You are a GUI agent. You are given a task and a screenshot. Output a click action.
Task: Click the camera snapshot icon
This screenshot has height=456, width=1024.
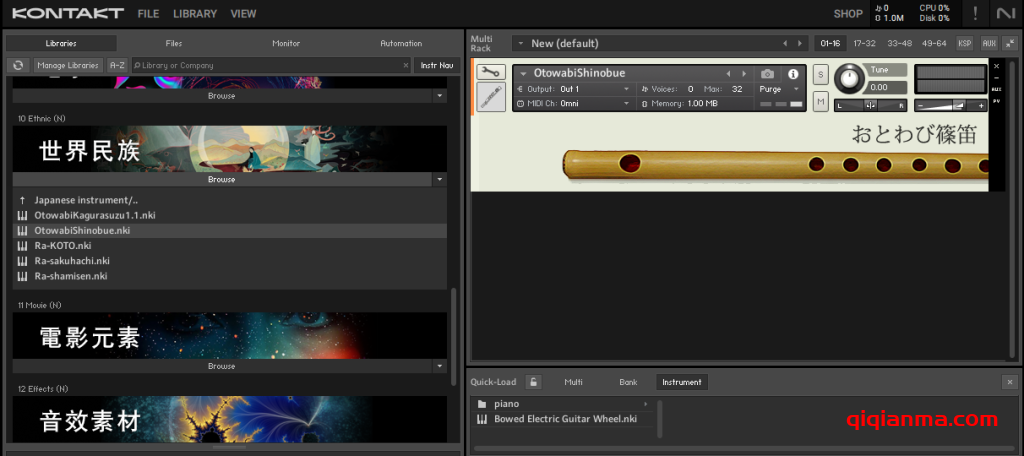[767, 74]
